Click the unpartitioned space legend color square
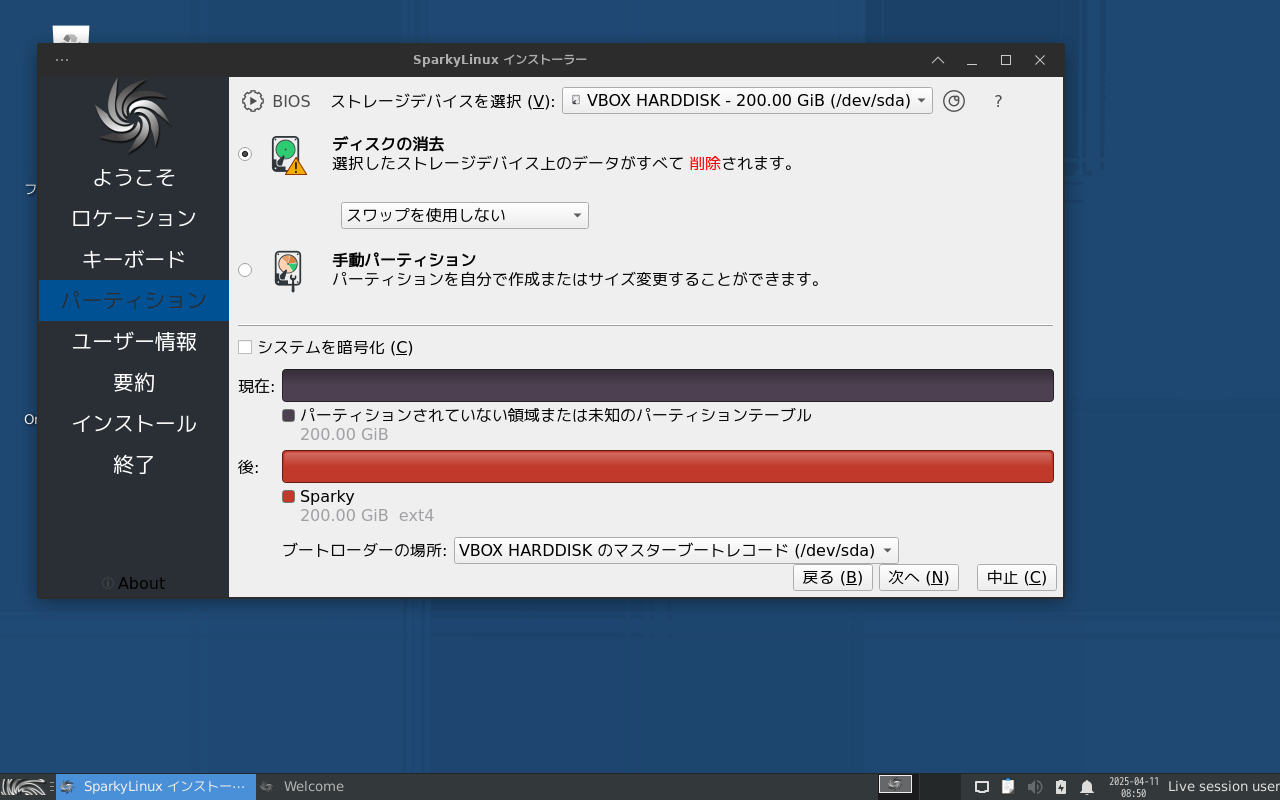 (288, 415)
